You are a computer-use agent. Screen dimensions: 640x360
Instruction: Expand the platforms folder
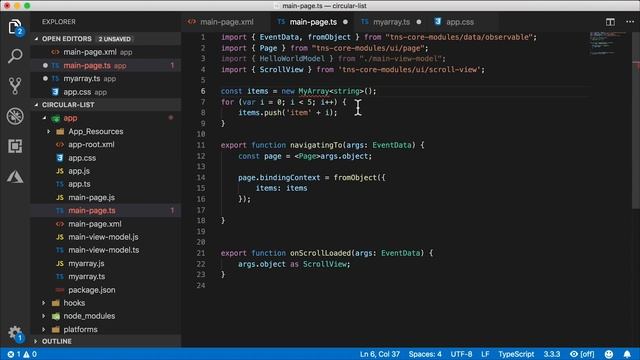(44, 329)
